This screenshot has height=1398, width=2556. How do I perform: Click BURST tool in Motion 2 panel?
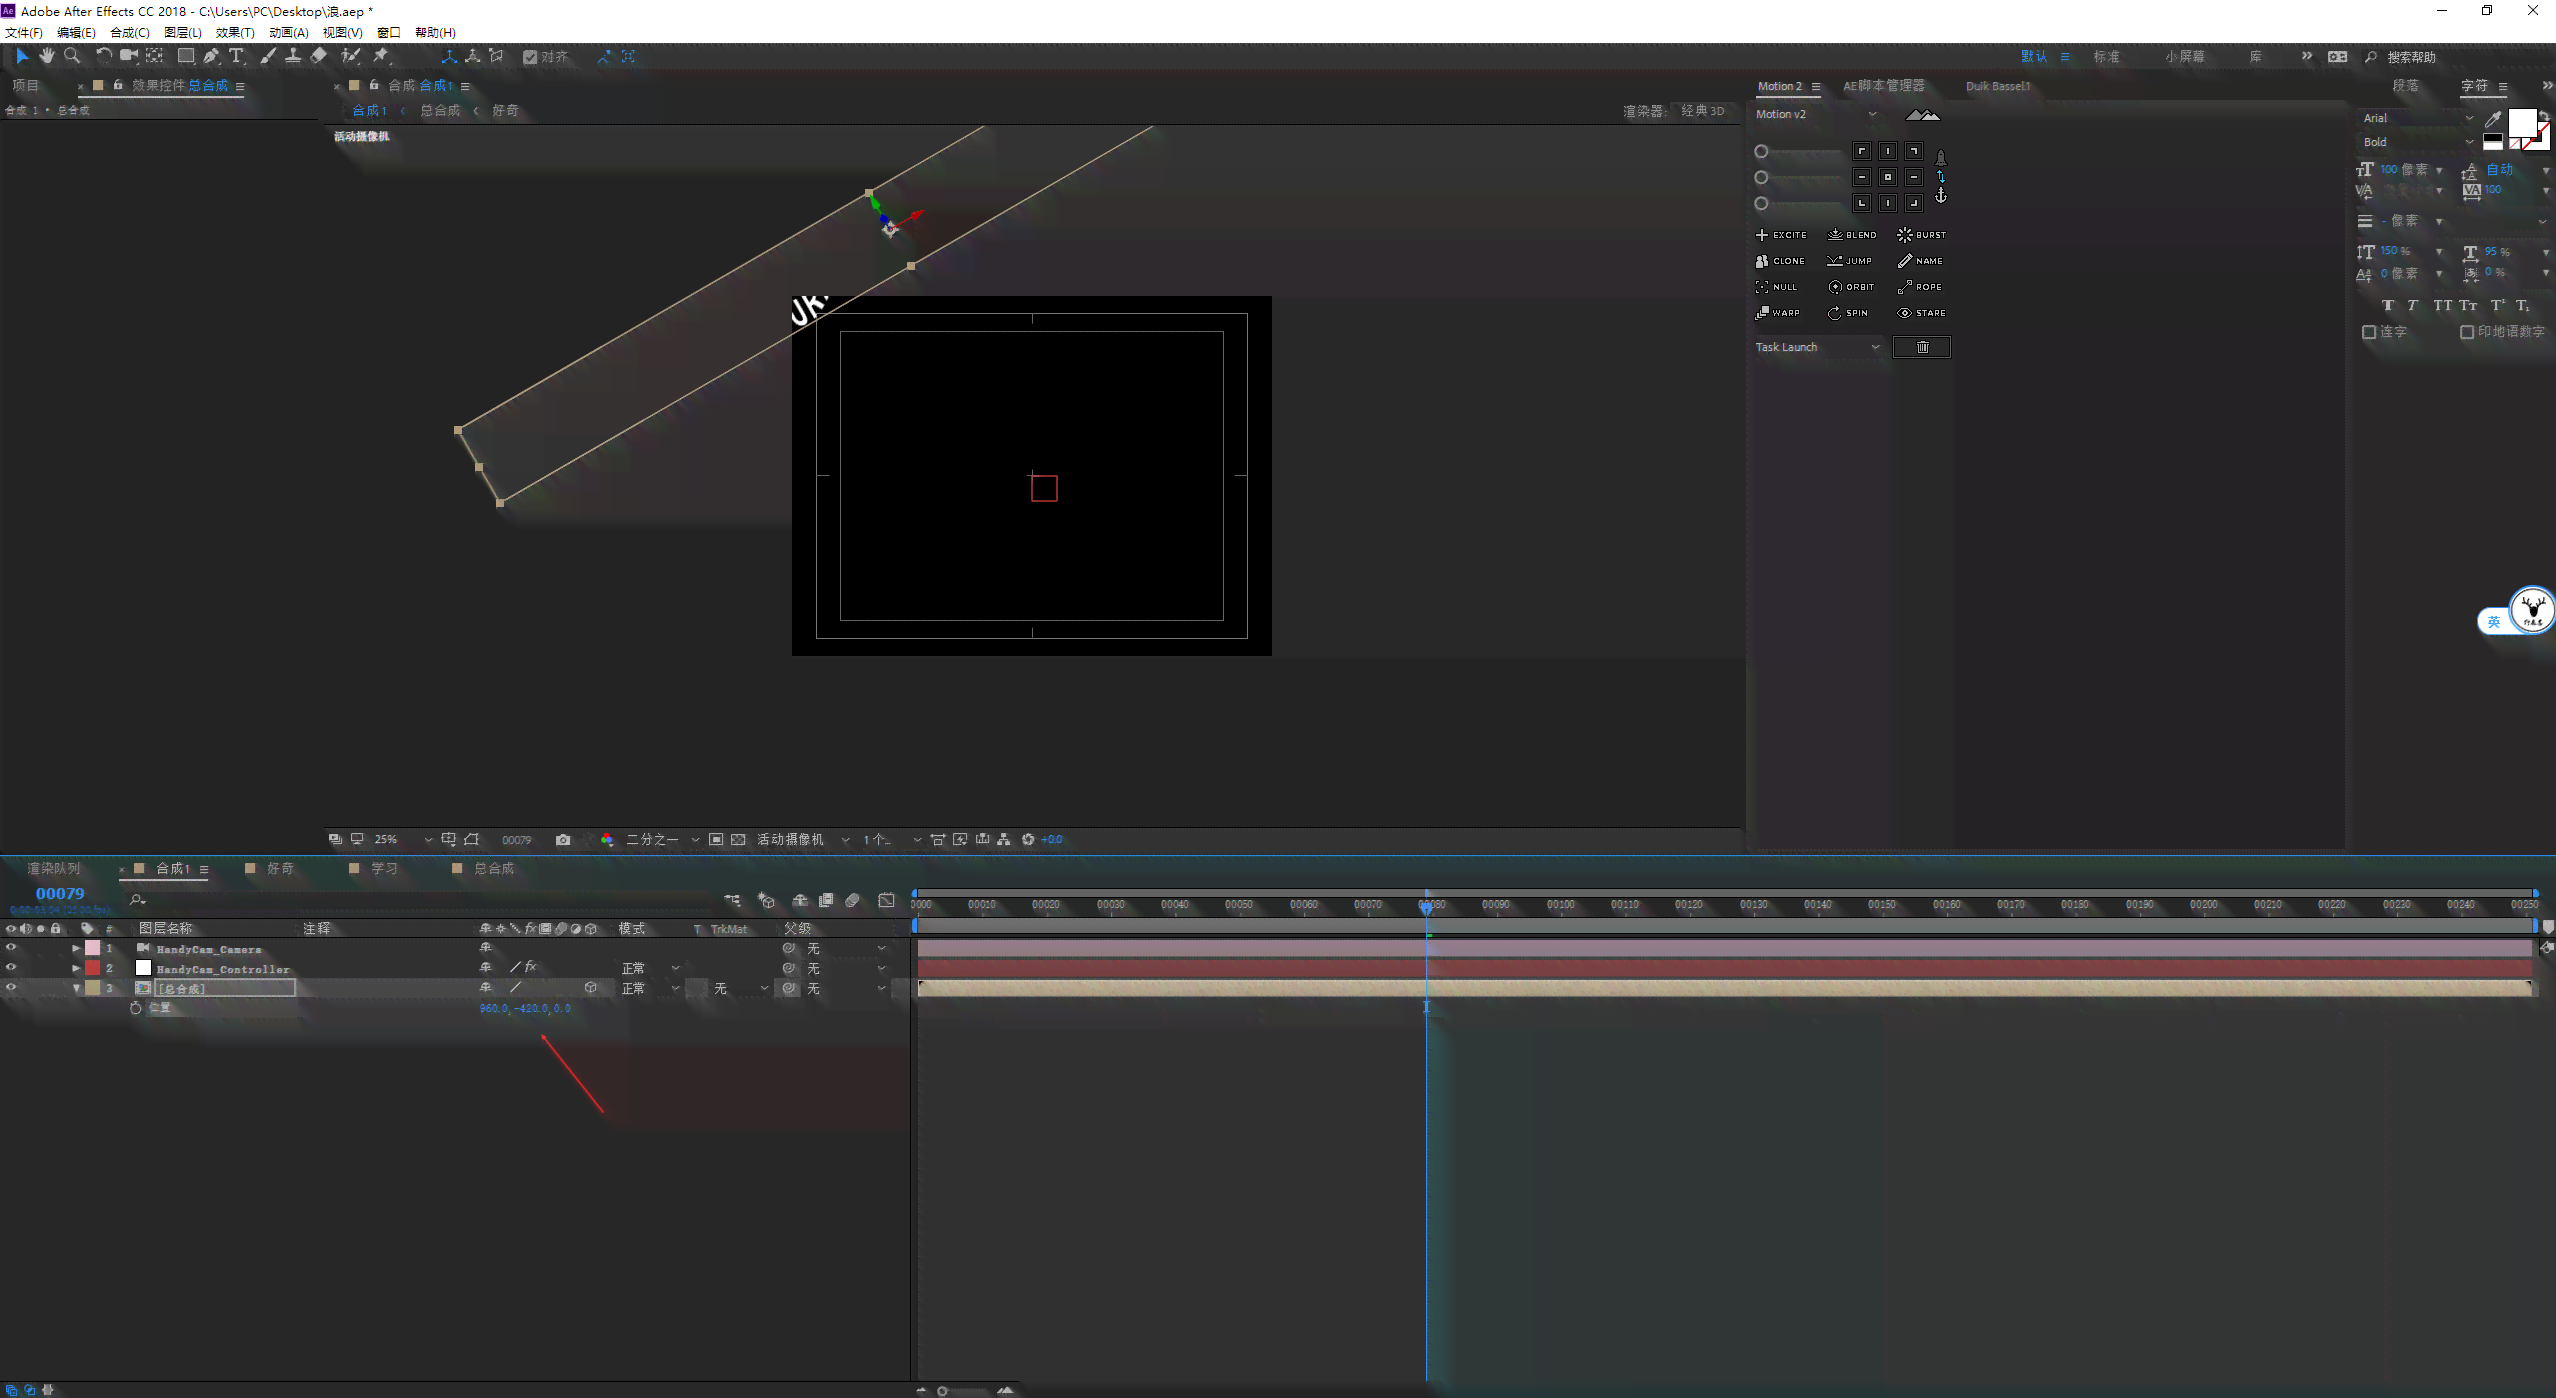coord(1922,235)
